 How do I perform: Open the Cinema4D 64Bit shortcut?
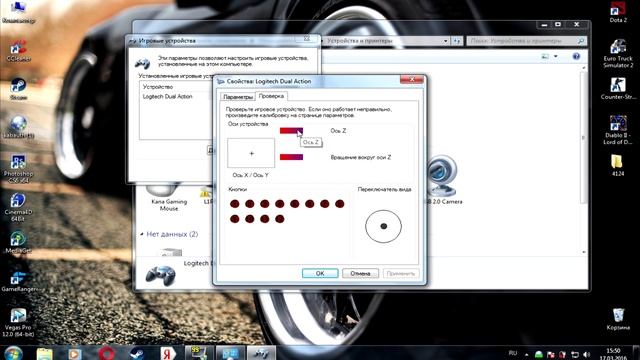[x=18, y=207]
